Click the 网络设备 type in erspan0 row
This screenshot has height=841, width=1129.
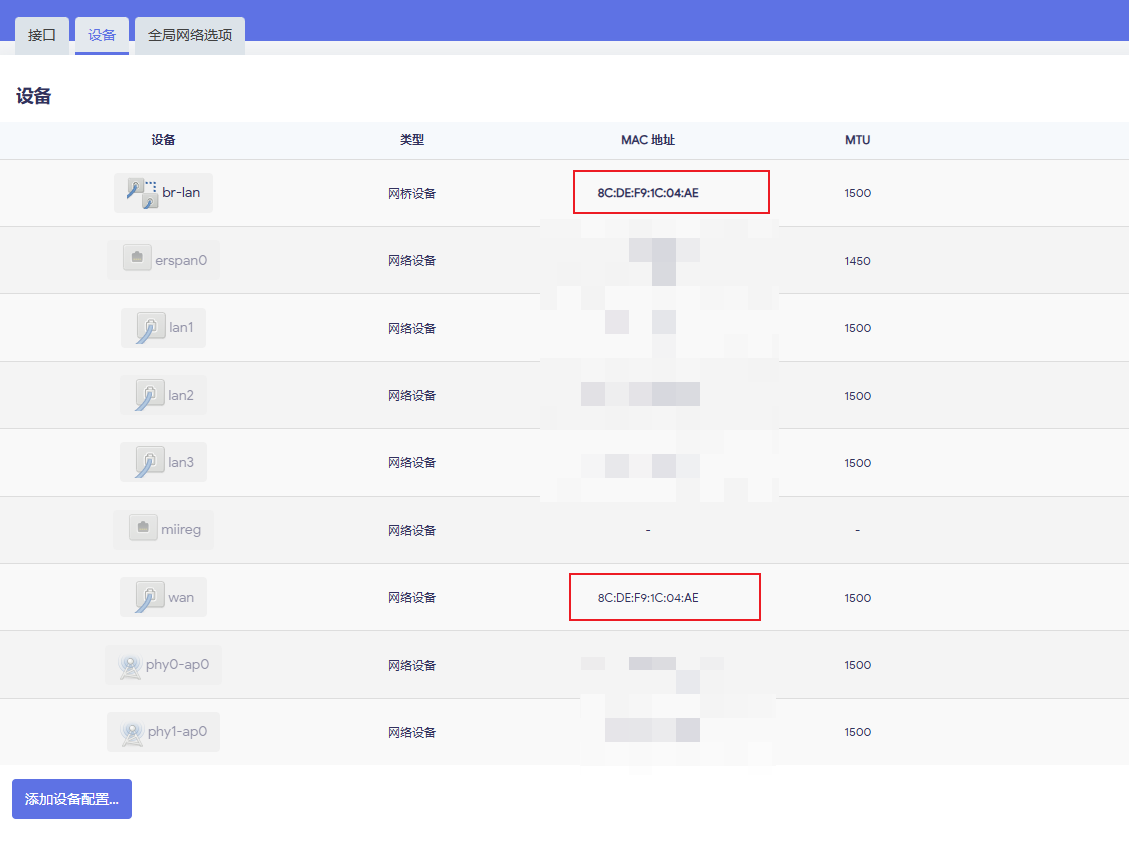[x=412, y=261]
